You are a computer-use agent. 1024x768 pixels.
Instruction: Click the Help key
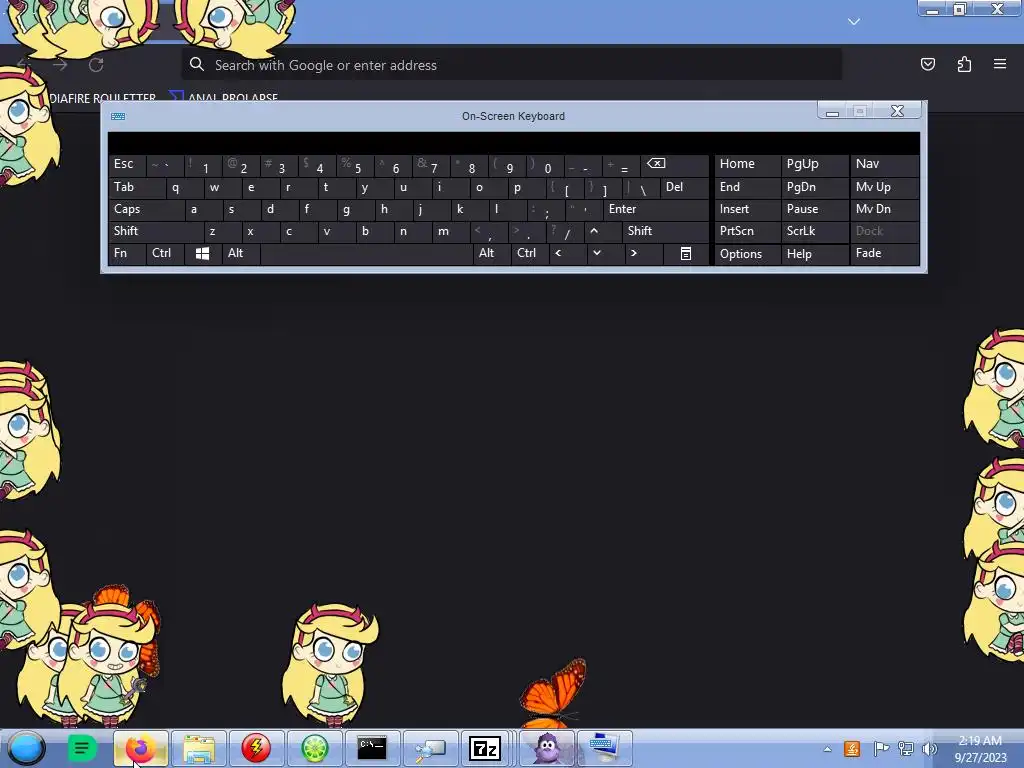(814, 253)
